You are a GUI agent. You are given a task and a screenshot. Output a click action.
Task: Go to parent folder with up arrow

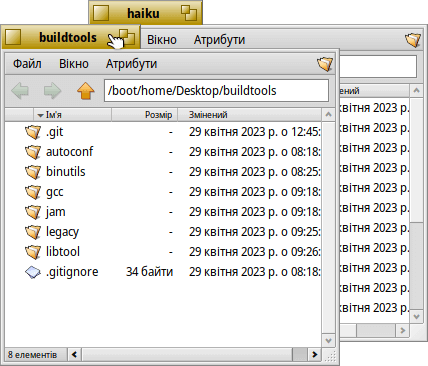click(x=86, y=91)
